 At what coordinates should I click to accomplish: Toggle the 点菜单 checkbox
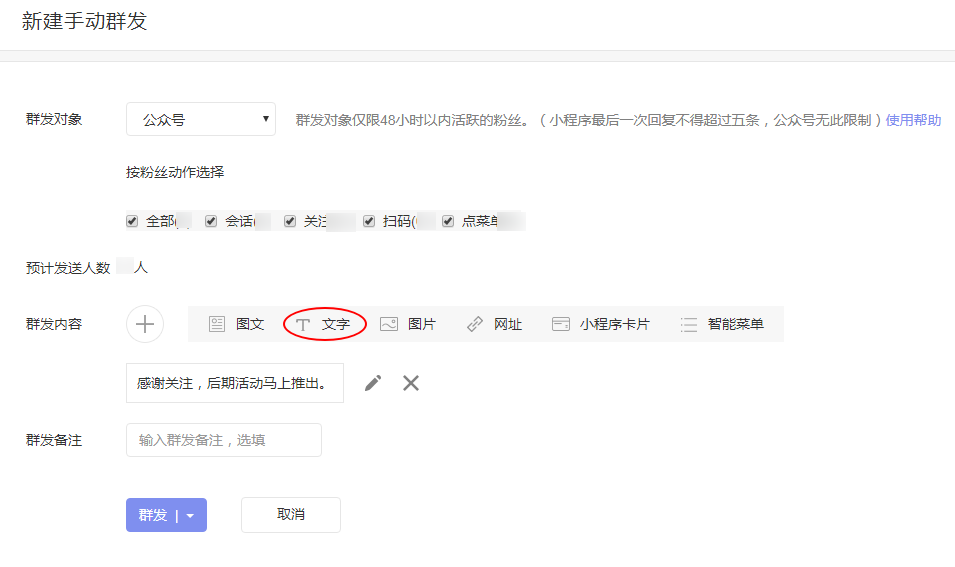448,221
